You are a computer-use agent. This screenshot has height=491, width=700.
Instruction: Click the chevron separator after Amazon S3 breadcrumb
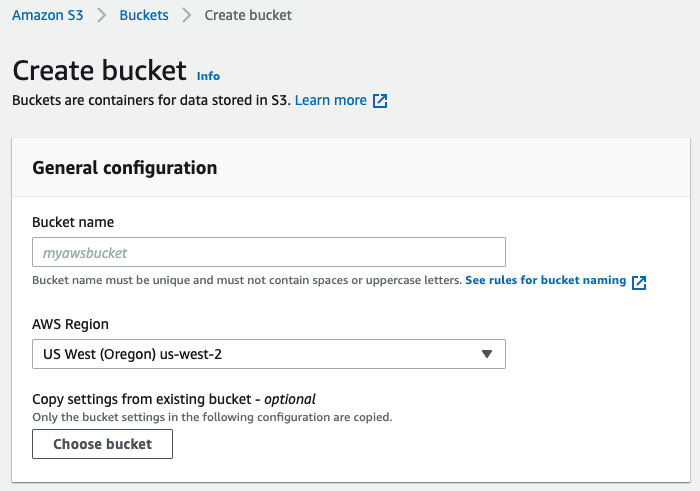[x=102, y=15]
